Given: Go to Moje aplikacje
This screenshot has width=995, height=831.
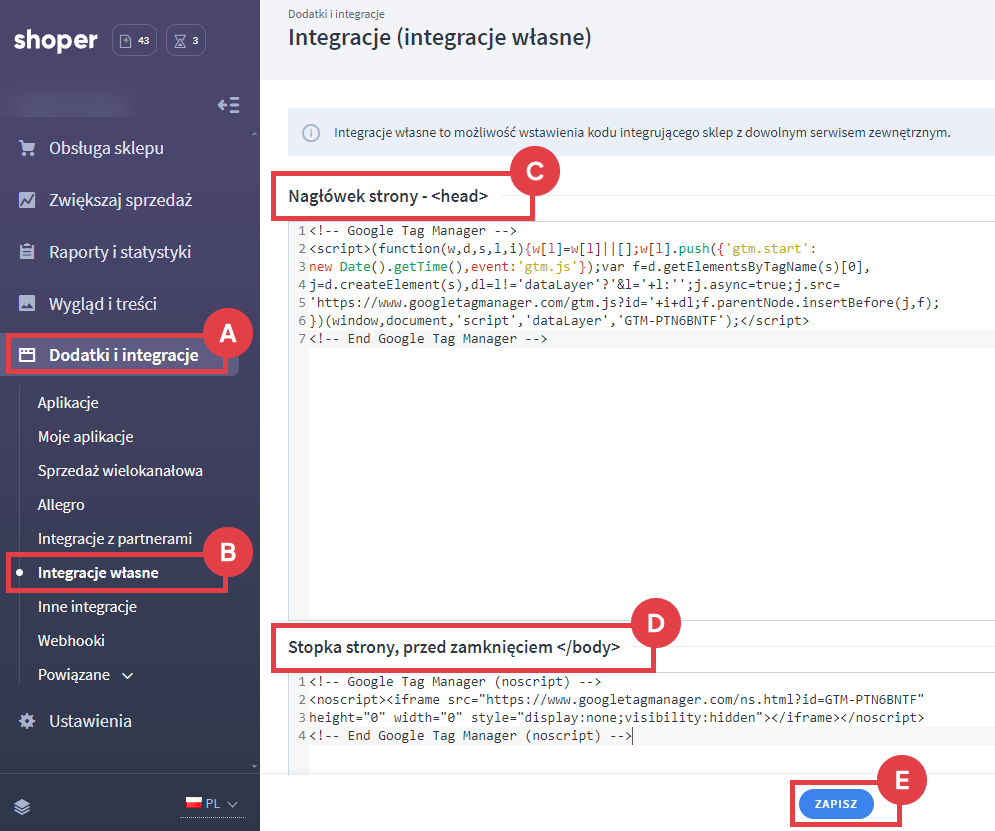Looking at the screenshot, I should click(x=85, y=437).
